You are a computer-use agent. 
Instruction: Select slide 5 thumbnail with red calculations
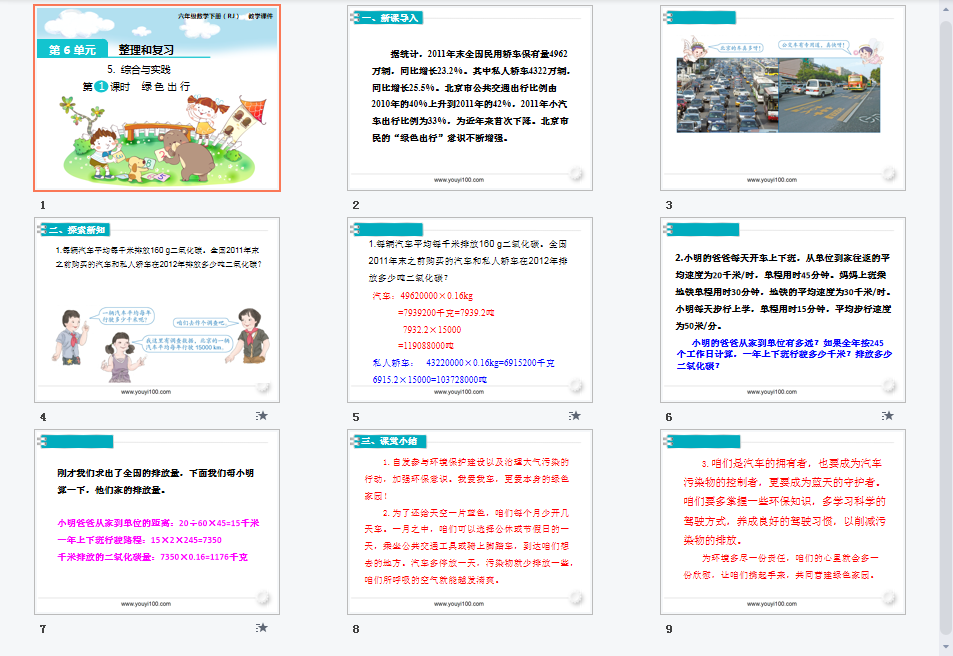pos(470,310)
